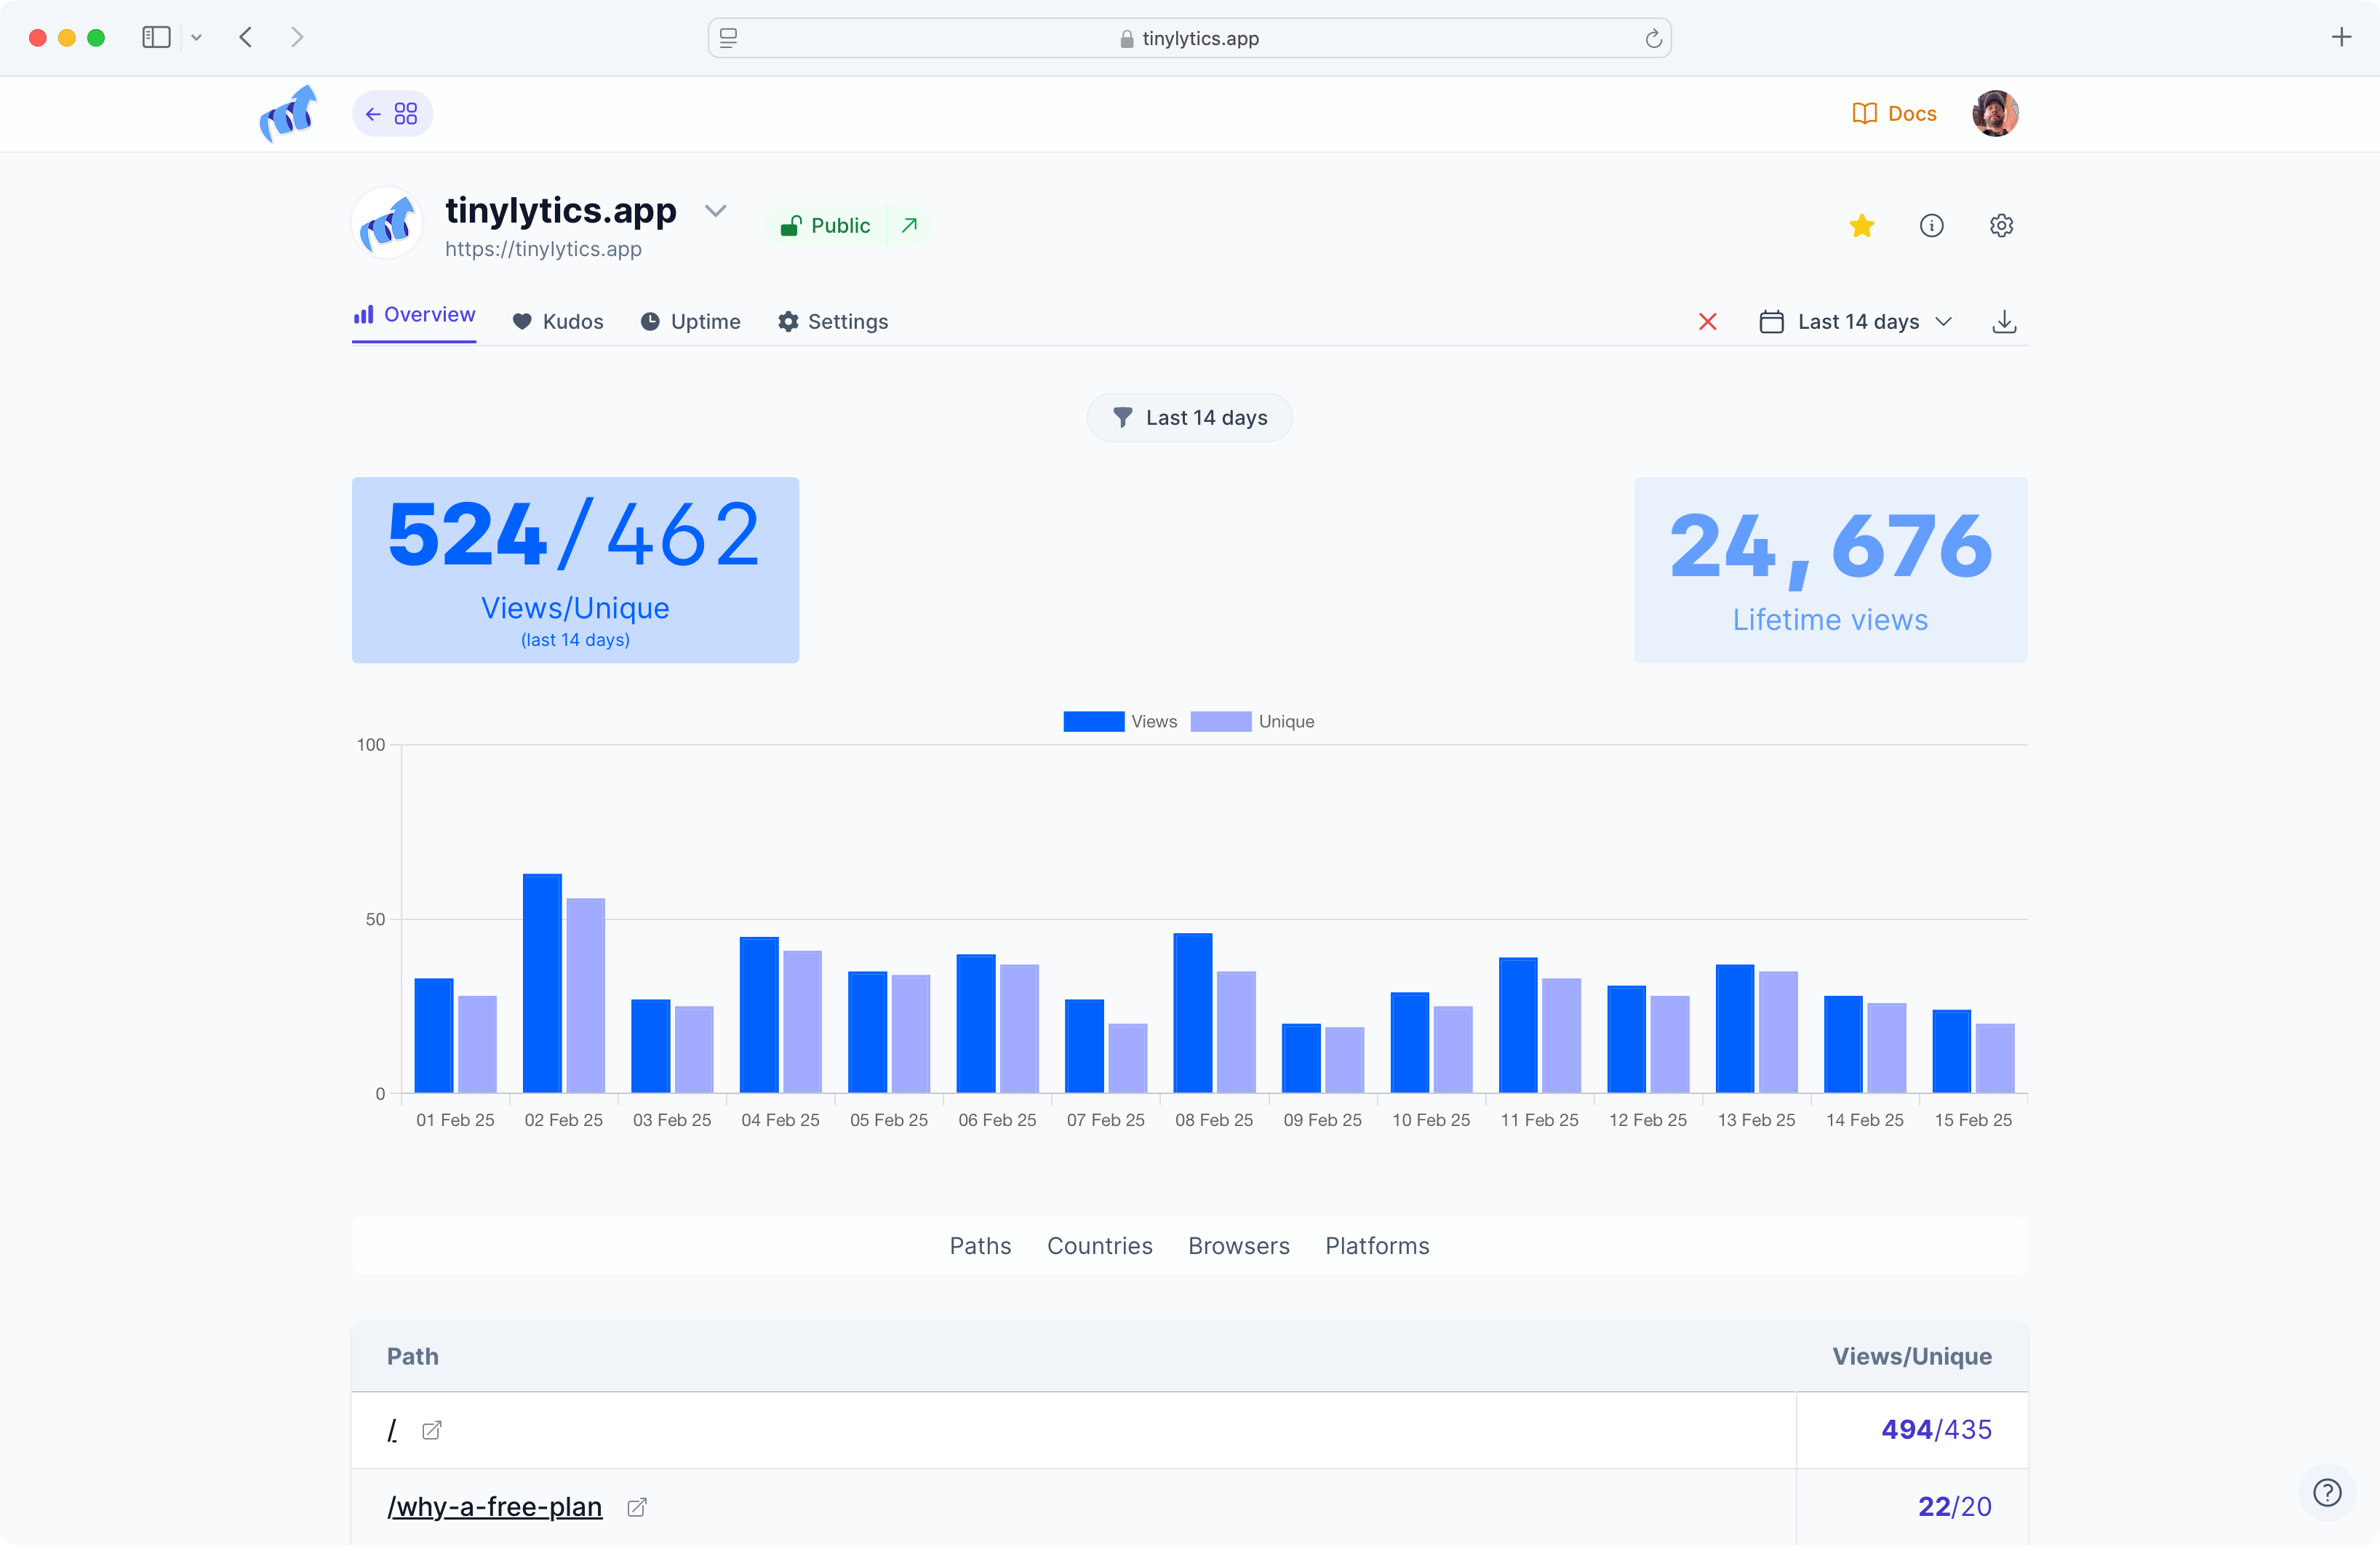Open the public page arrow link
This screenshot has height=1545, width=2380.
click(909, 226)
